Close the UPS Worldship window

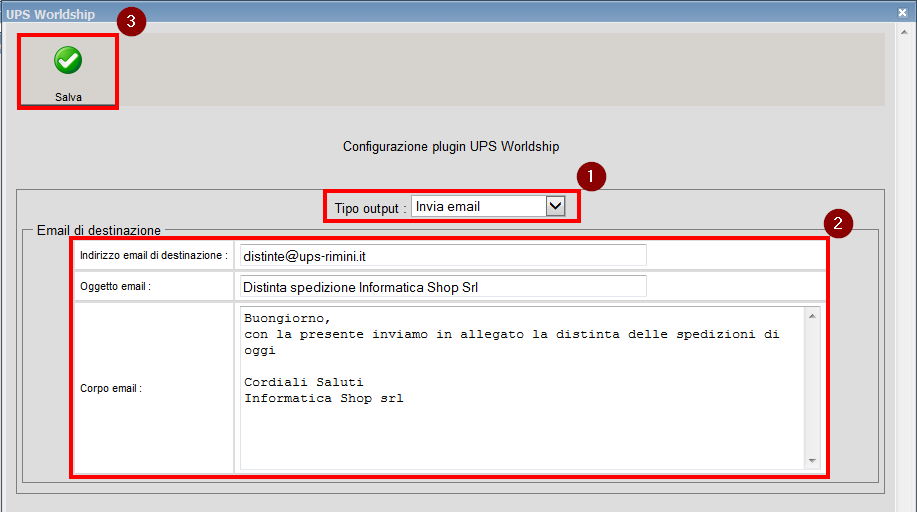(902, 12)
